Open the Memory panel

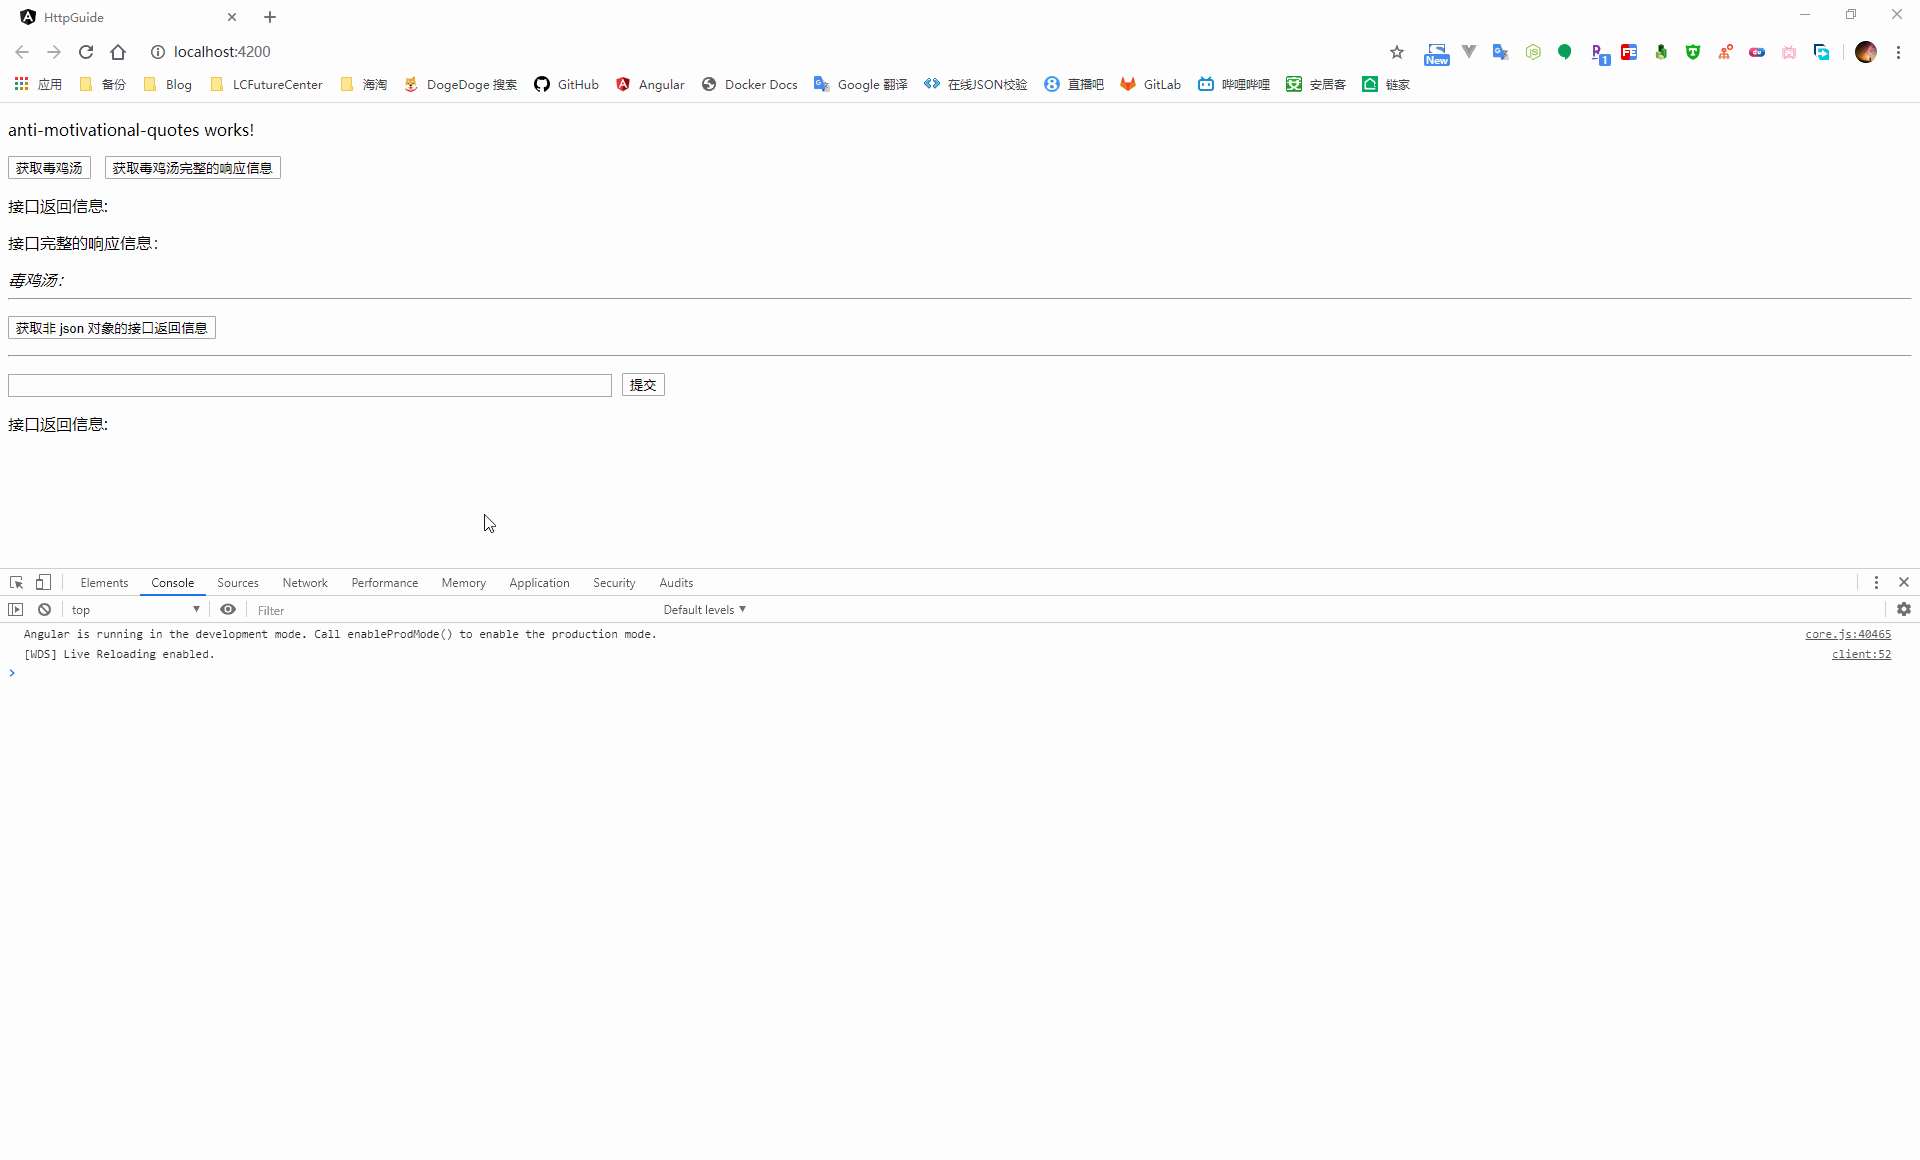pyautogui.click(x=462, y=583)
